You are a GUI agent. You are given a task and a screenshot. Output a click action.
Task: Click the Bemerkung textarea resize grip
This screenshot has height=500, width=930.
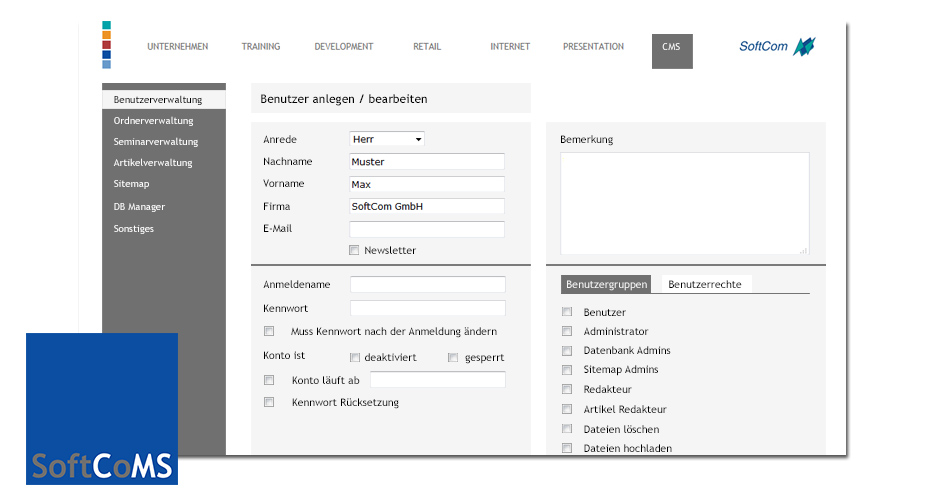[804, 250]
